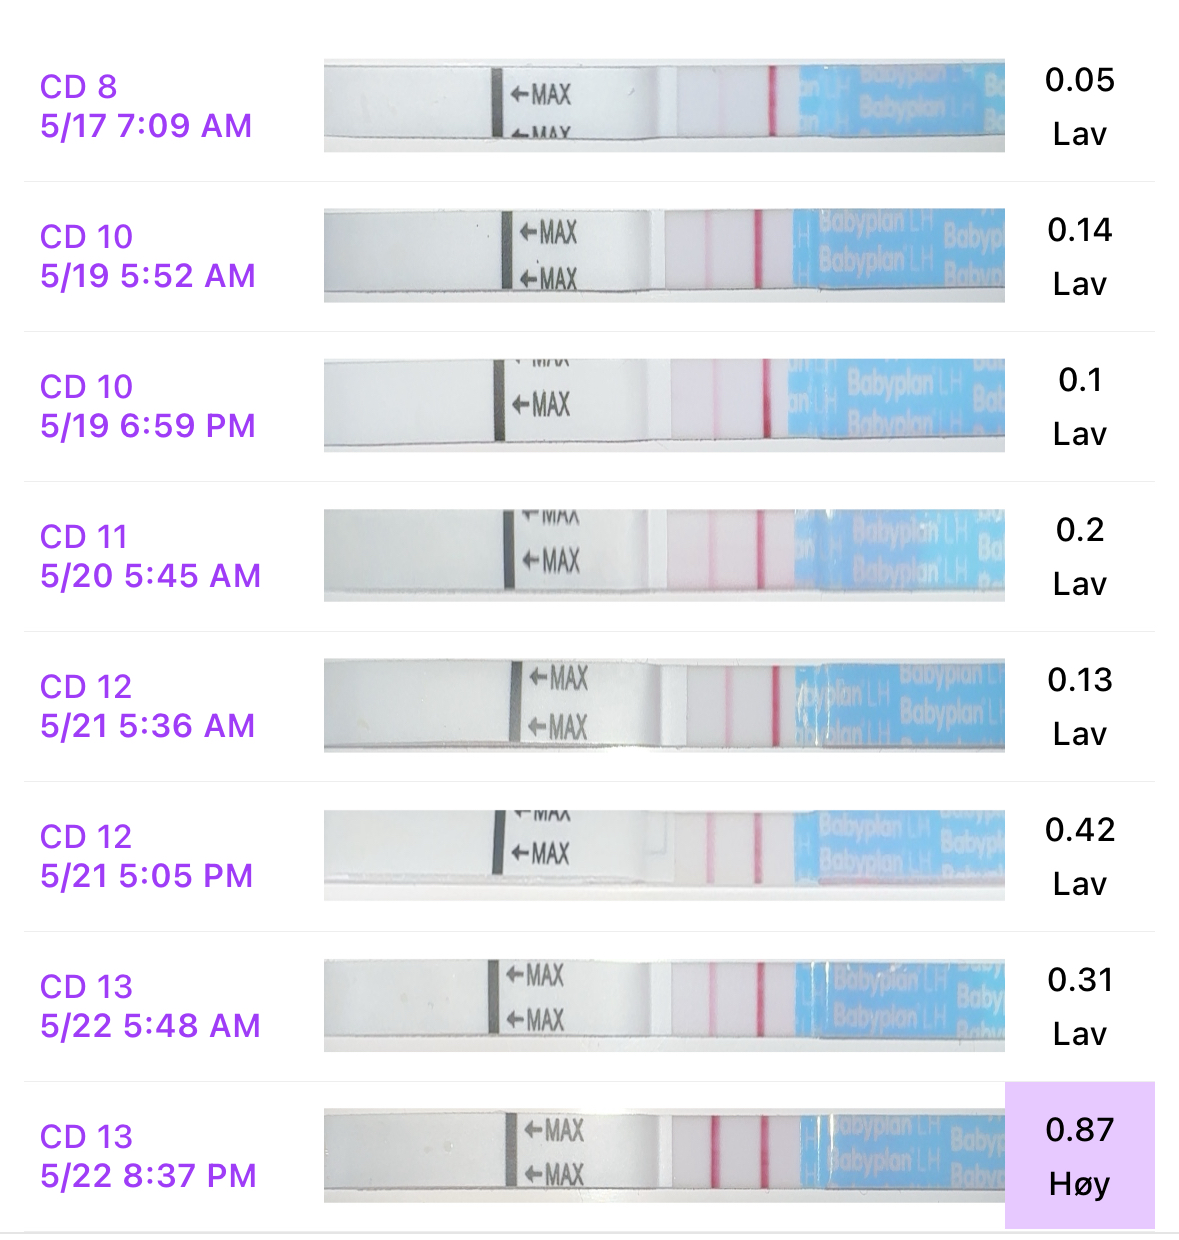View the 5/22 5:48 AM test strip image

(664, 1006)
